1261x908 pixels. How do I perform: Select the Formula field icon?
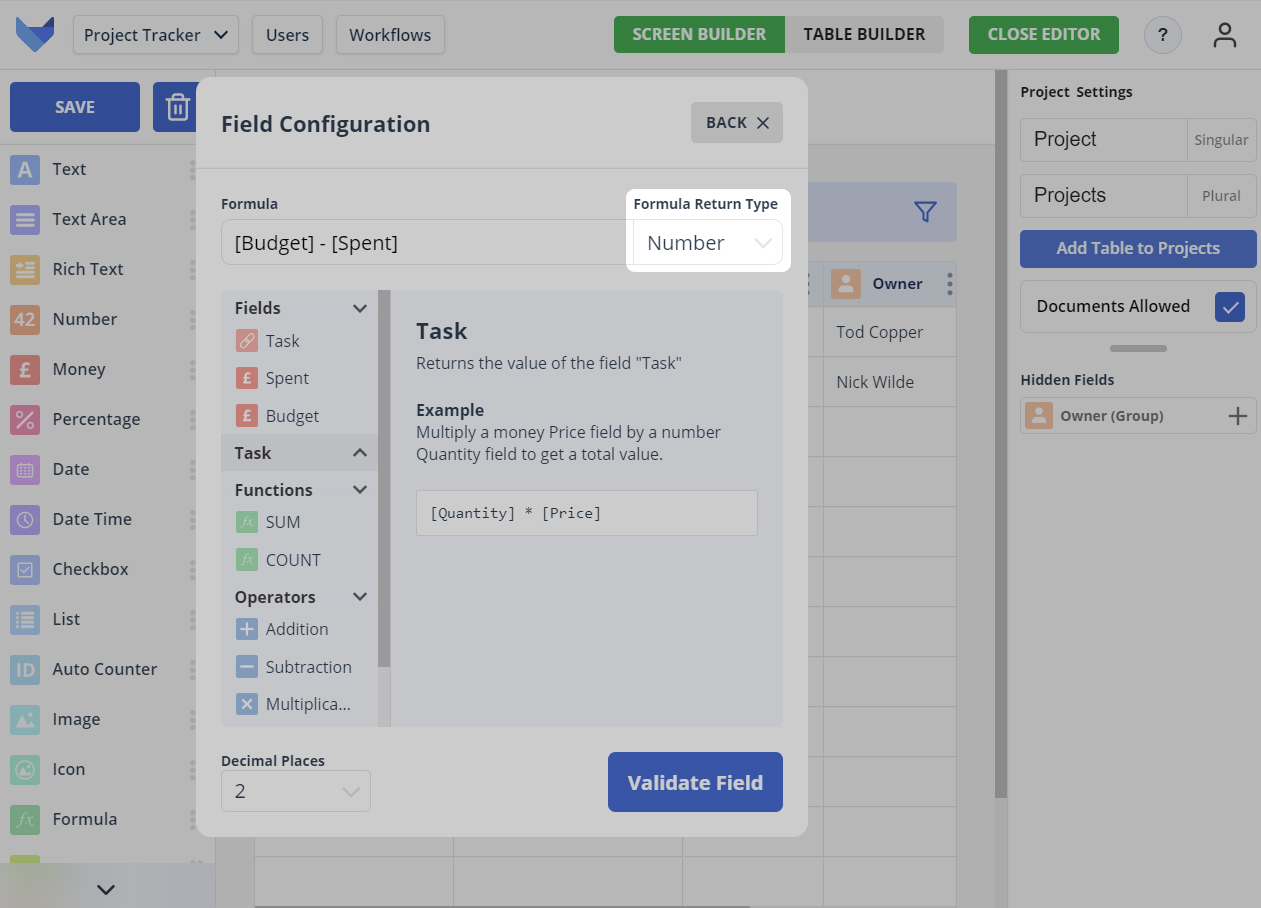25,819
